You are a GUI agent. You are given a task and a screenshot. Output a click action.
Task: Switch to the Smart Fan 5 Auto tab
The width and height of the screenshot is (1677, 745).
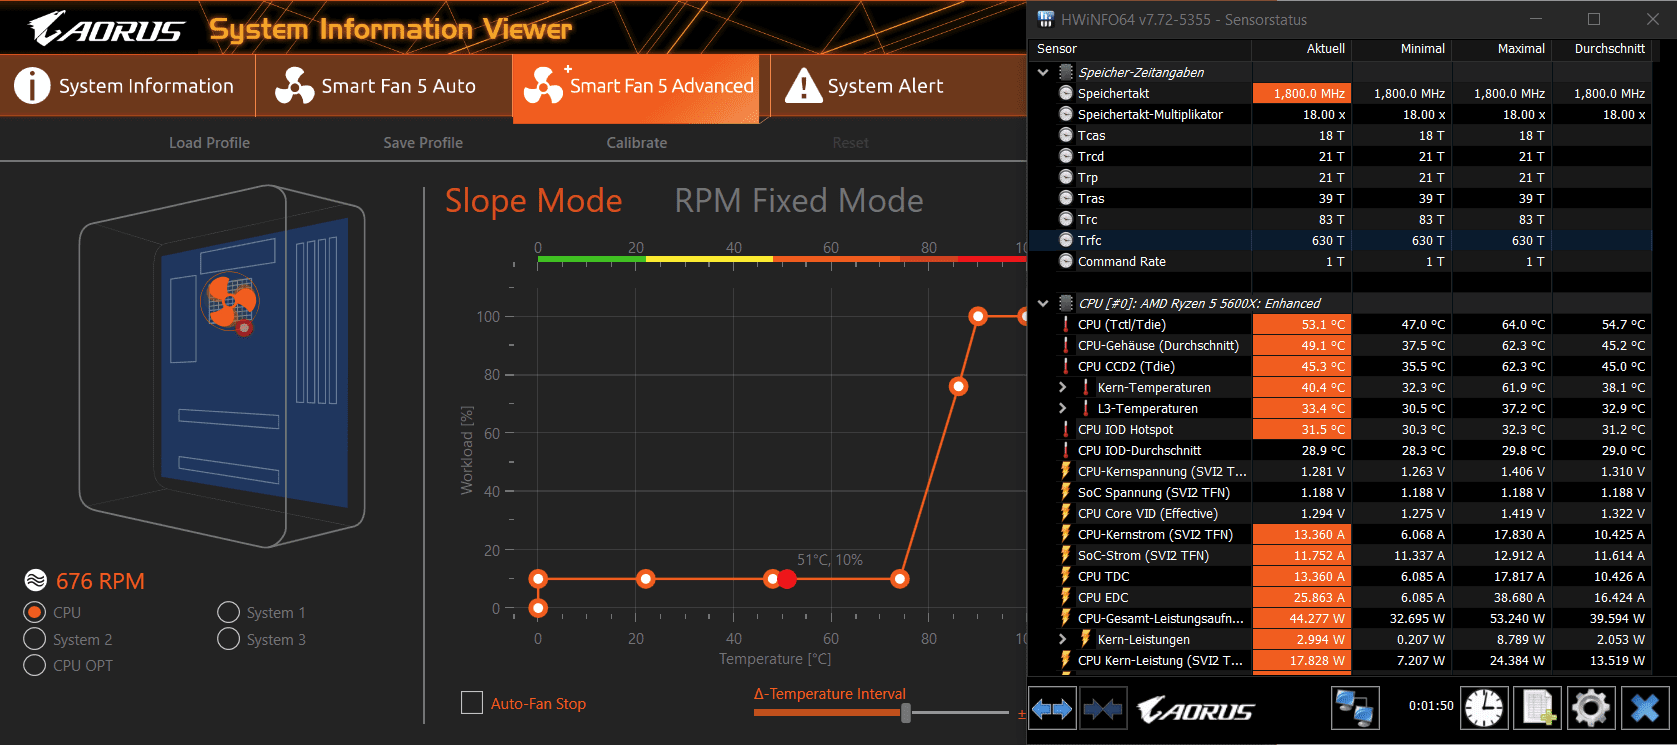383,86
